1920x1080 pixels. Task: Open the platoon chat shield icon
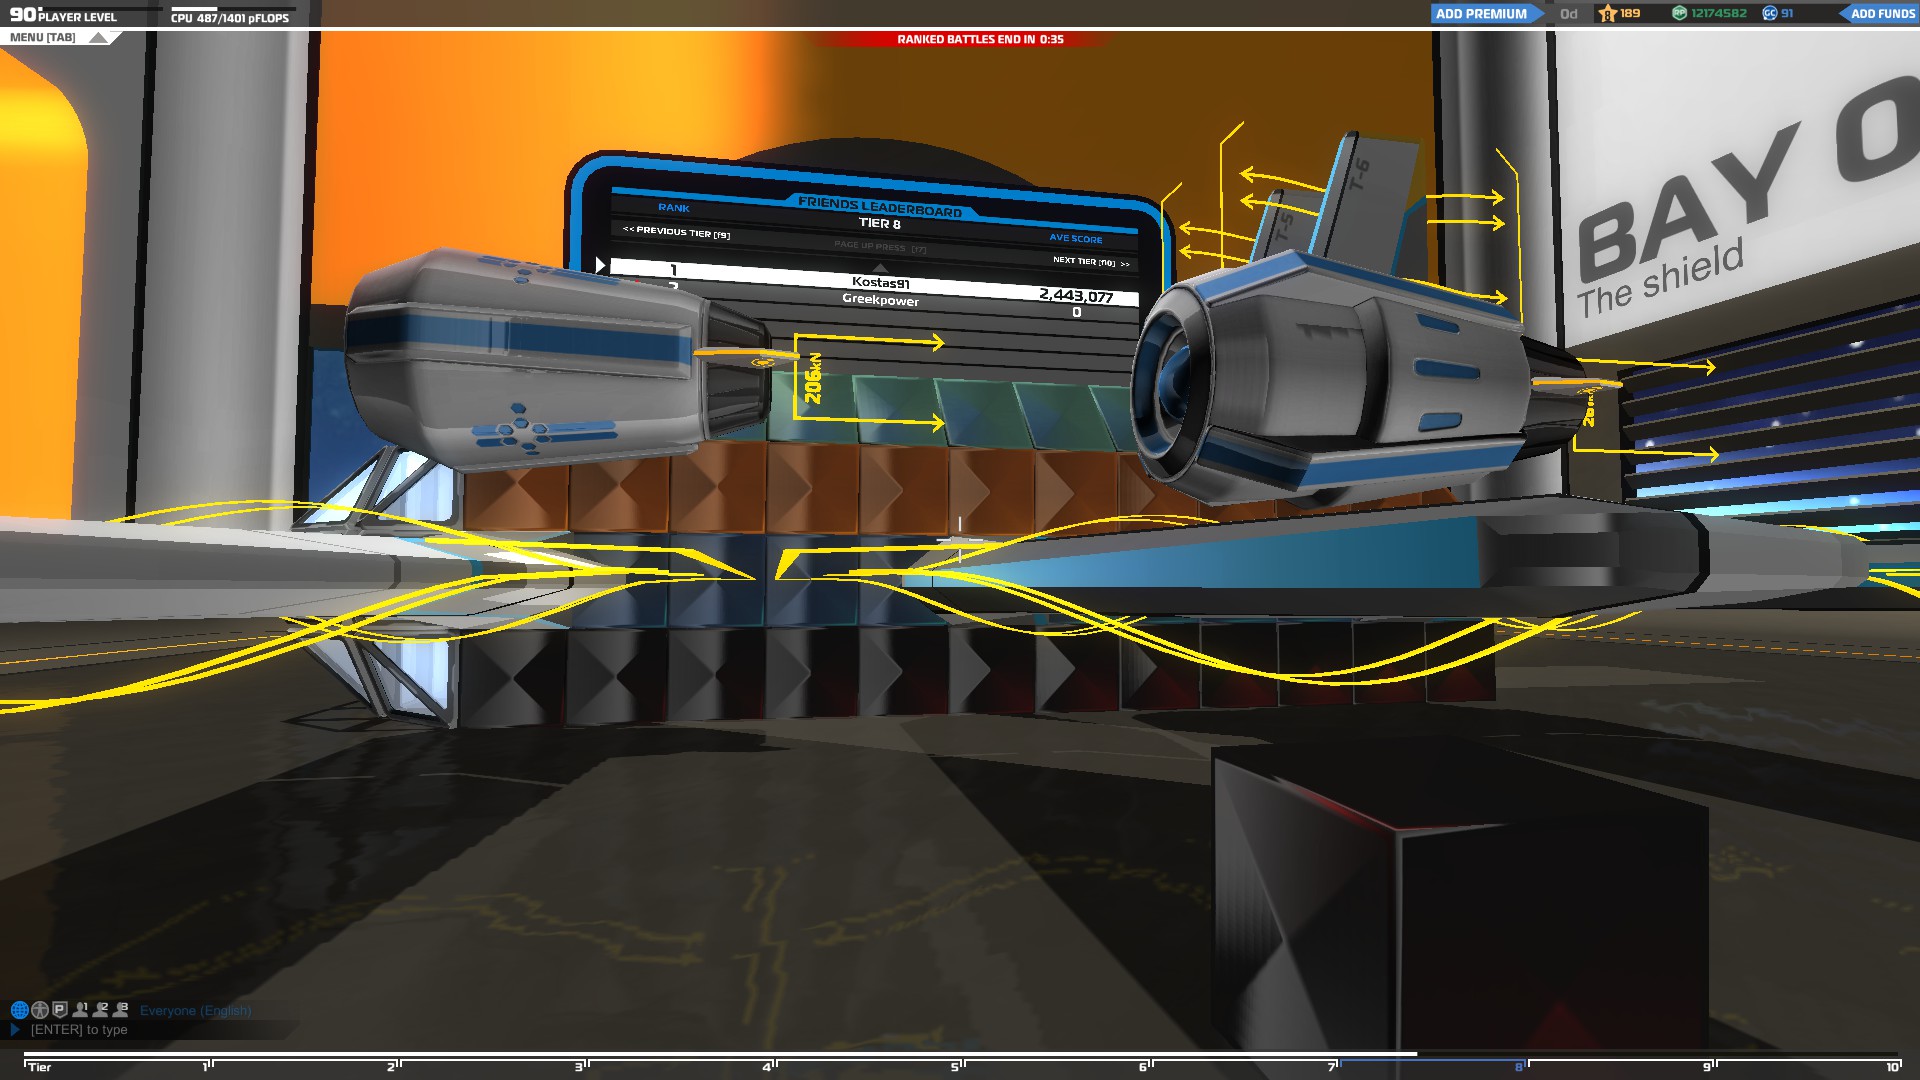point(60,1010)
